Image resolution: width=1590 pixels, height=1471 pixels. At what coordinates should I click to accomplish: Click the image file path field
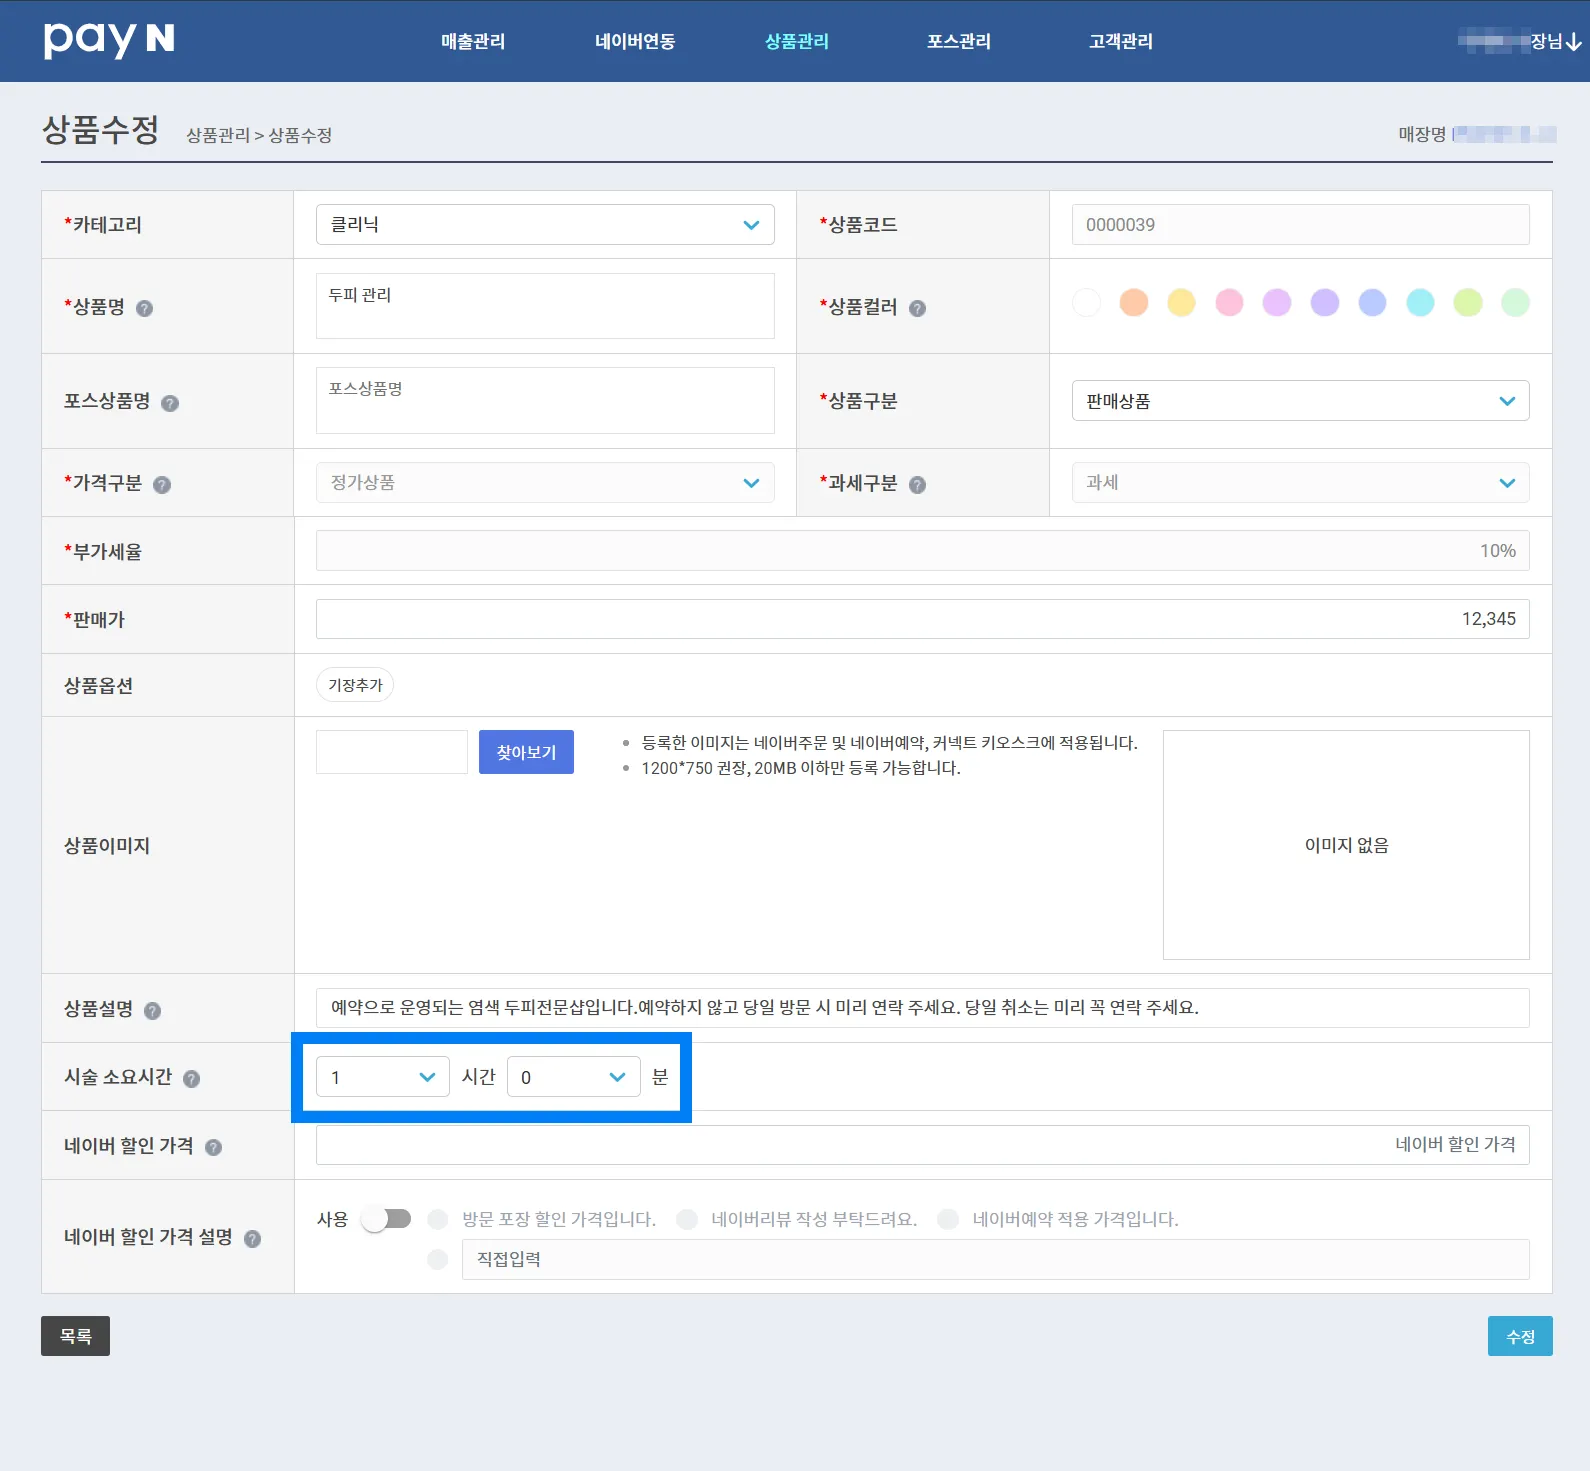392,752
